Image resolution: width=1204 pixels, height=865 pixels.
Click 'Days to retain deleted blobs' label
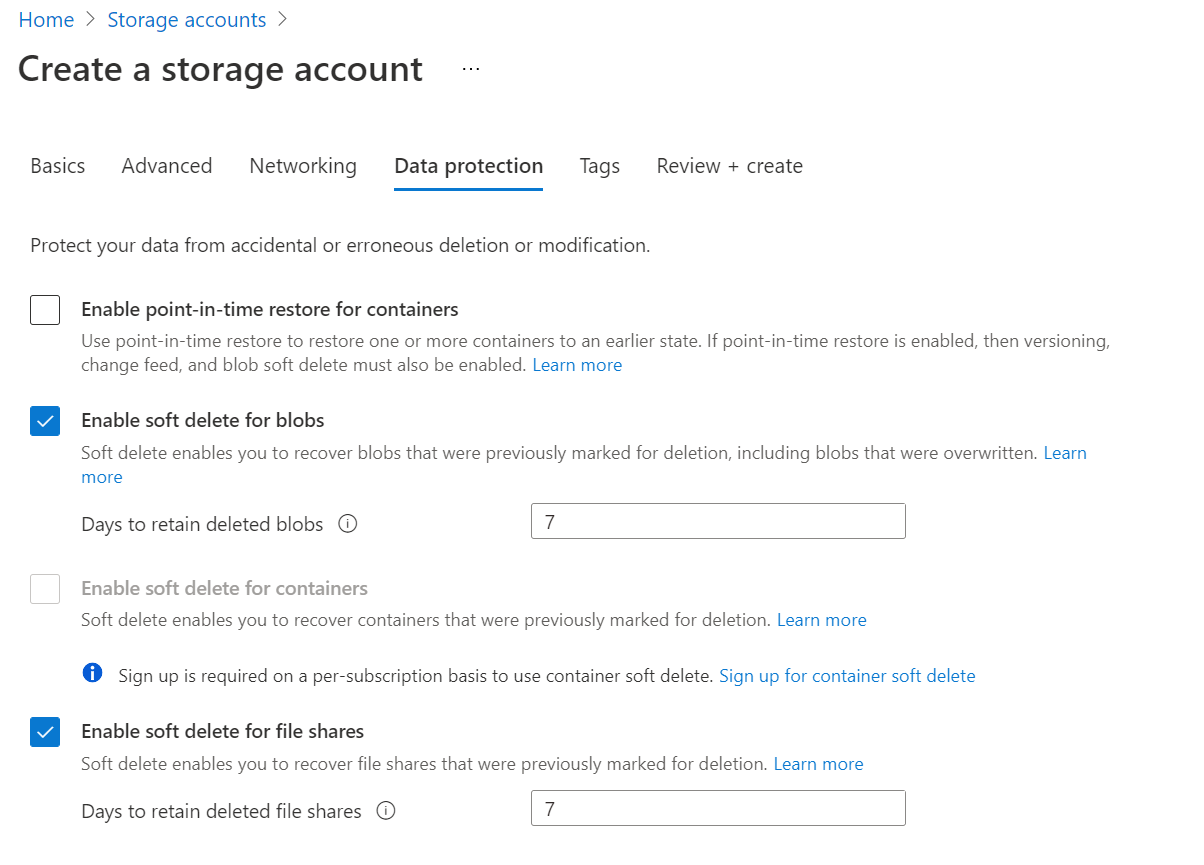(202, 524)
